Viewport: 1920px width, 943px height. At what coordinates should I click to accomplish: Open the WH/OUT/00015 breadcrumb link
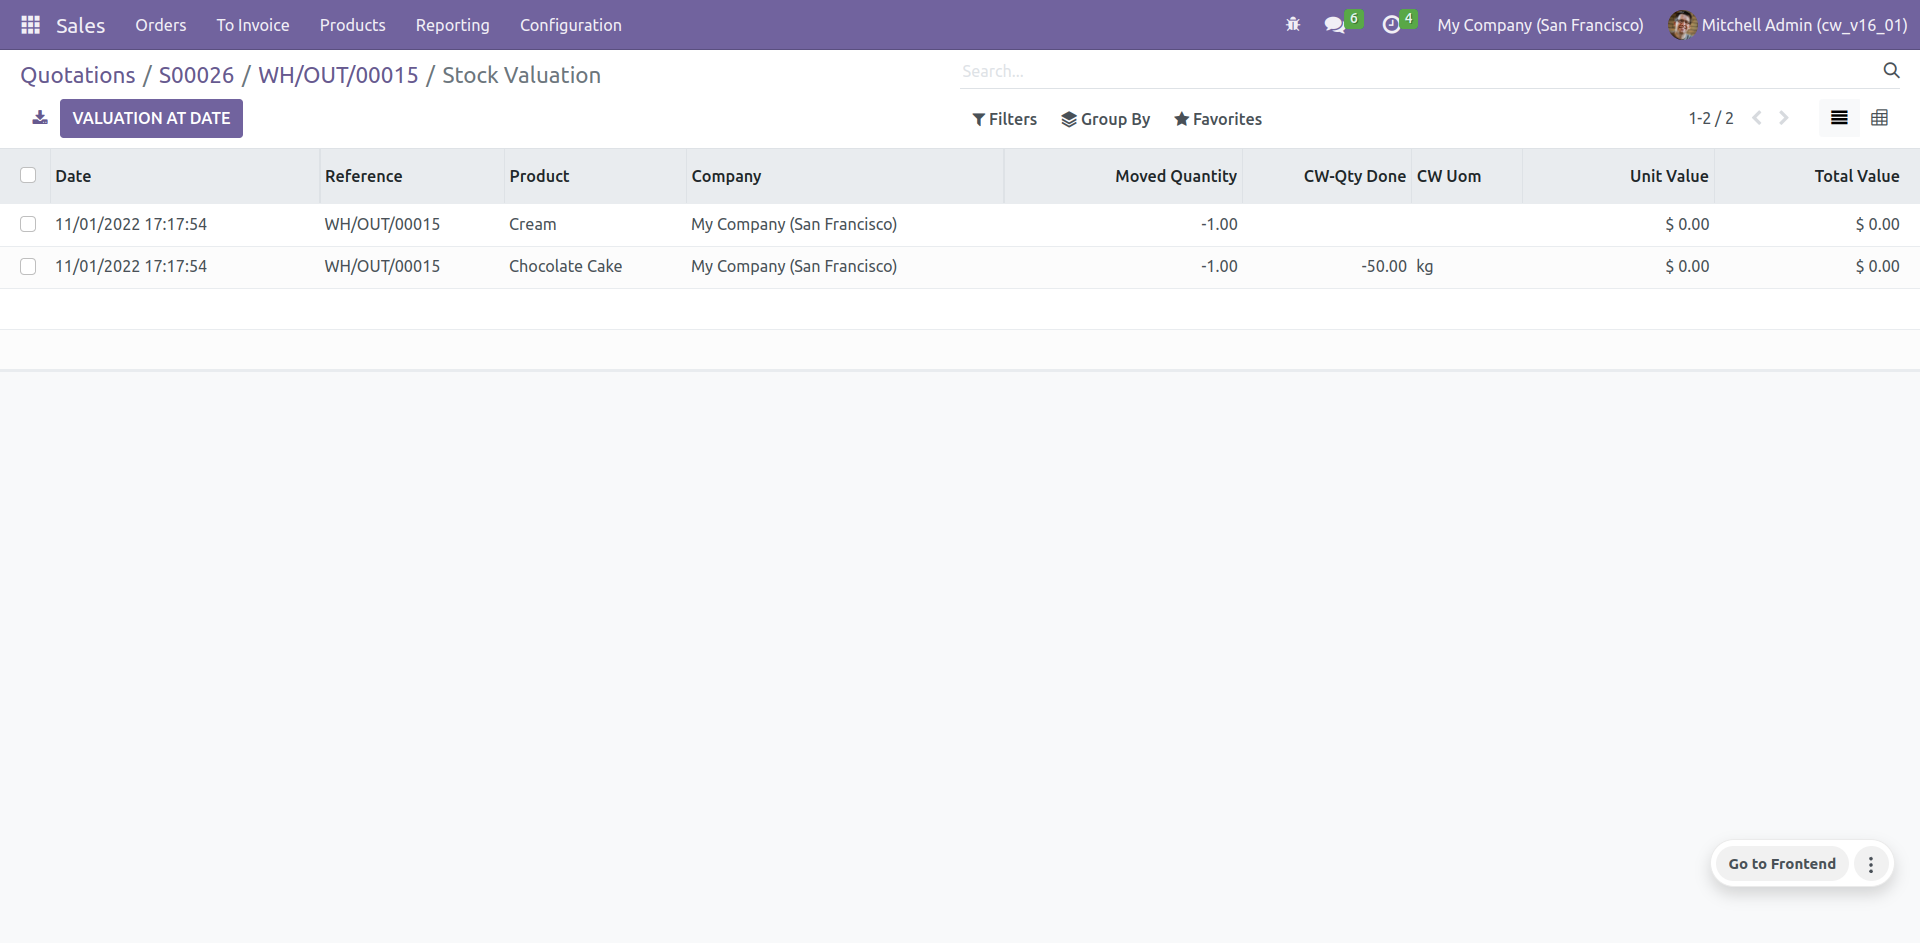(338, 75)
